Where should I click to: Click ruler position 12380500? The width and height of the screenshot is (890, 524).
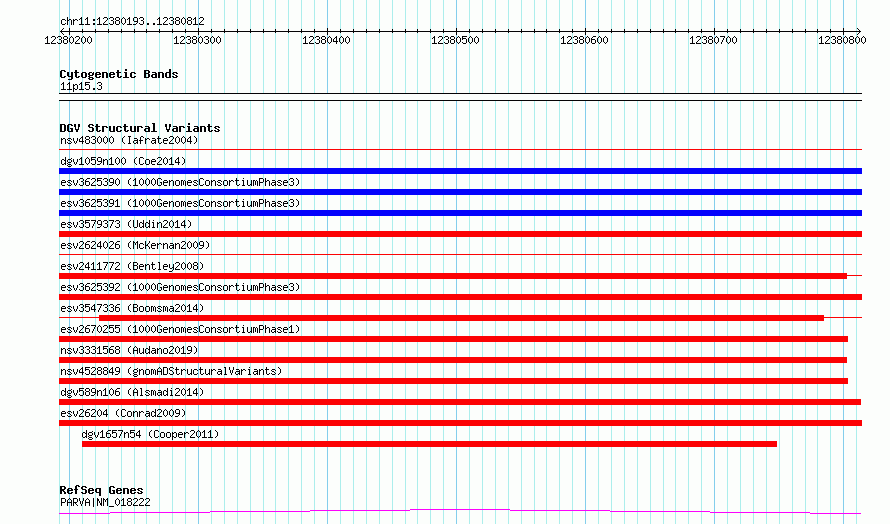(455, 40)
